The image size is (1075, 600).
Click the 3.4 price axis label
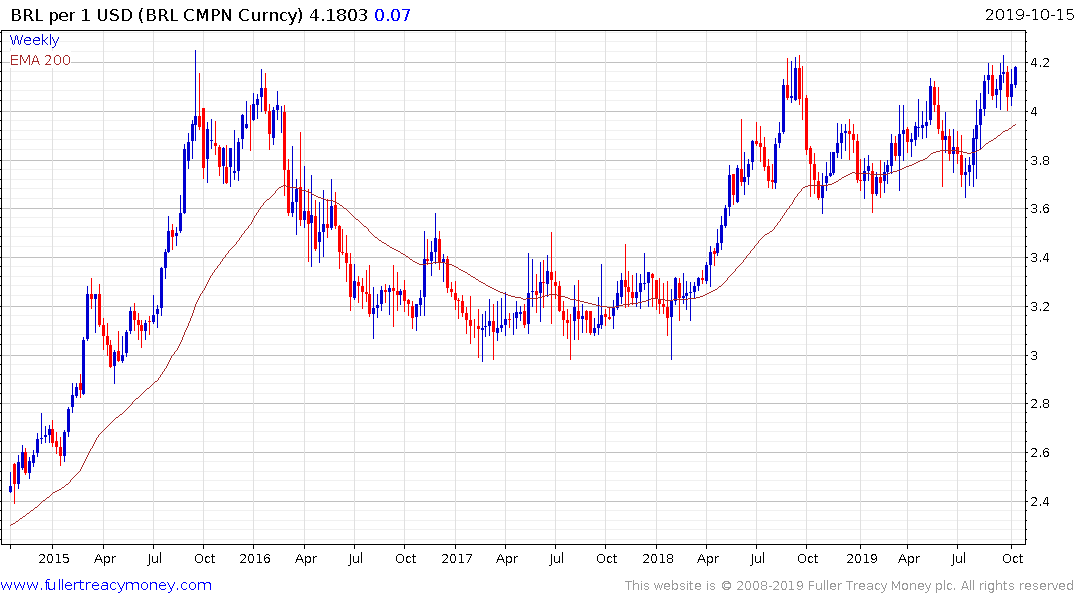coord(1040,258)
